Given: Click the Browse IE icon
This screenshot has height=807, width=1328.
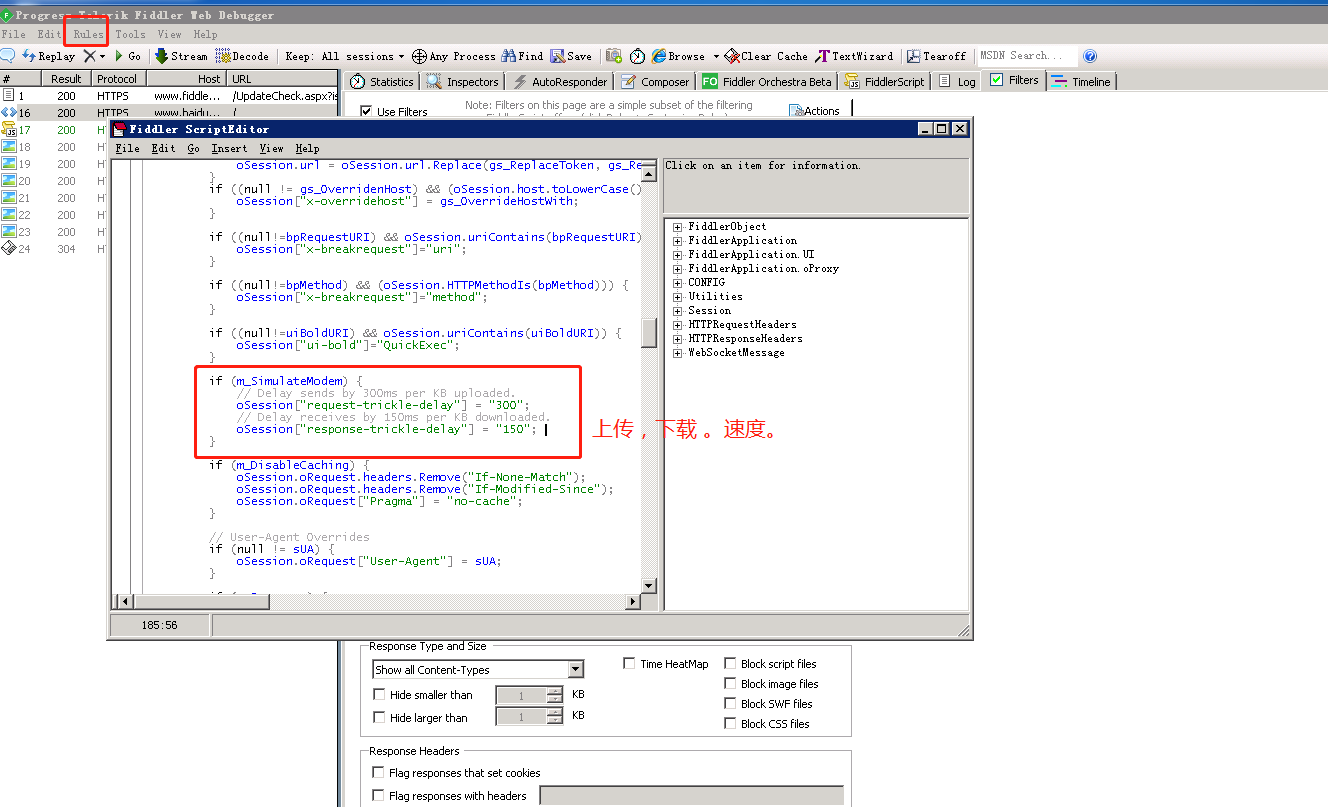Looking at the screenshot, I should 660,57.
